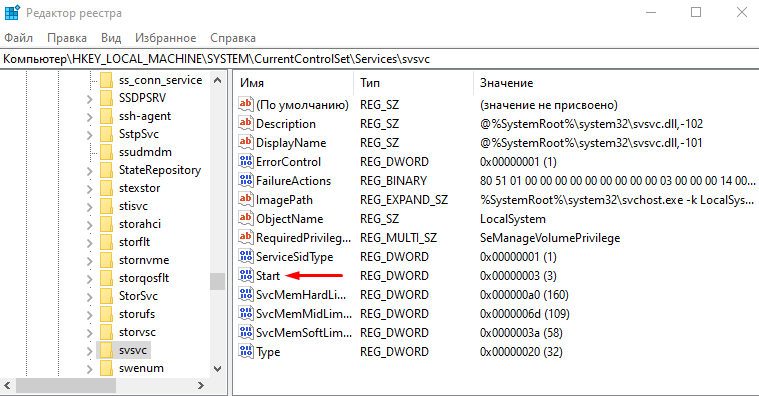The image size is (759, 396).
Task: Click the SeManageVolumePrivilege value data
Action: click(x=550, y=238)
